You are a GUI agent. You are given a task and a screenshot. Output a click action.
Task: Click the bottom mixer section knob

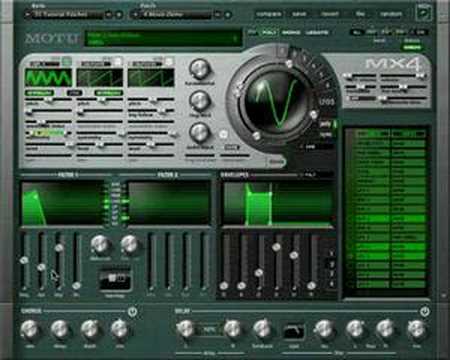[200, 132]
